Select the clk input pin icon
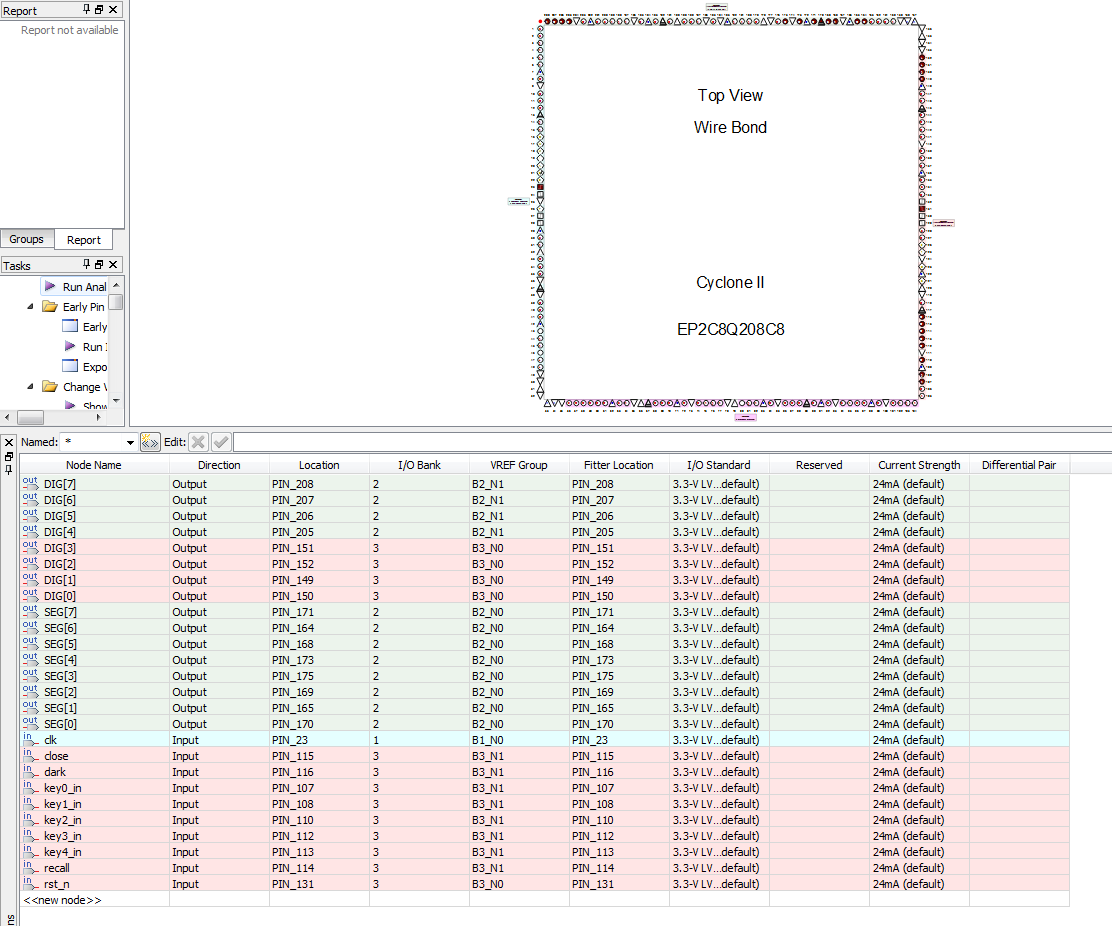 [x=30, y=740]
